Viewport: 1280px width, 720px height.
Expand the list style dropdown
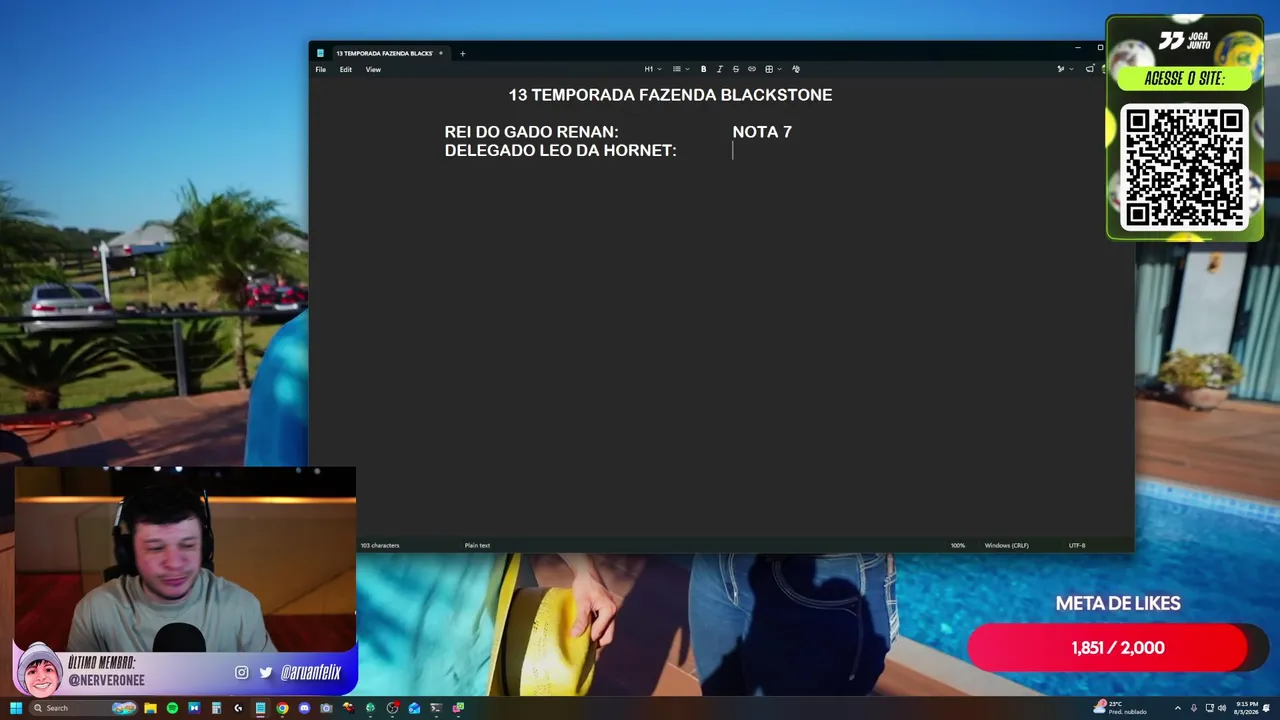pos(680,69)
